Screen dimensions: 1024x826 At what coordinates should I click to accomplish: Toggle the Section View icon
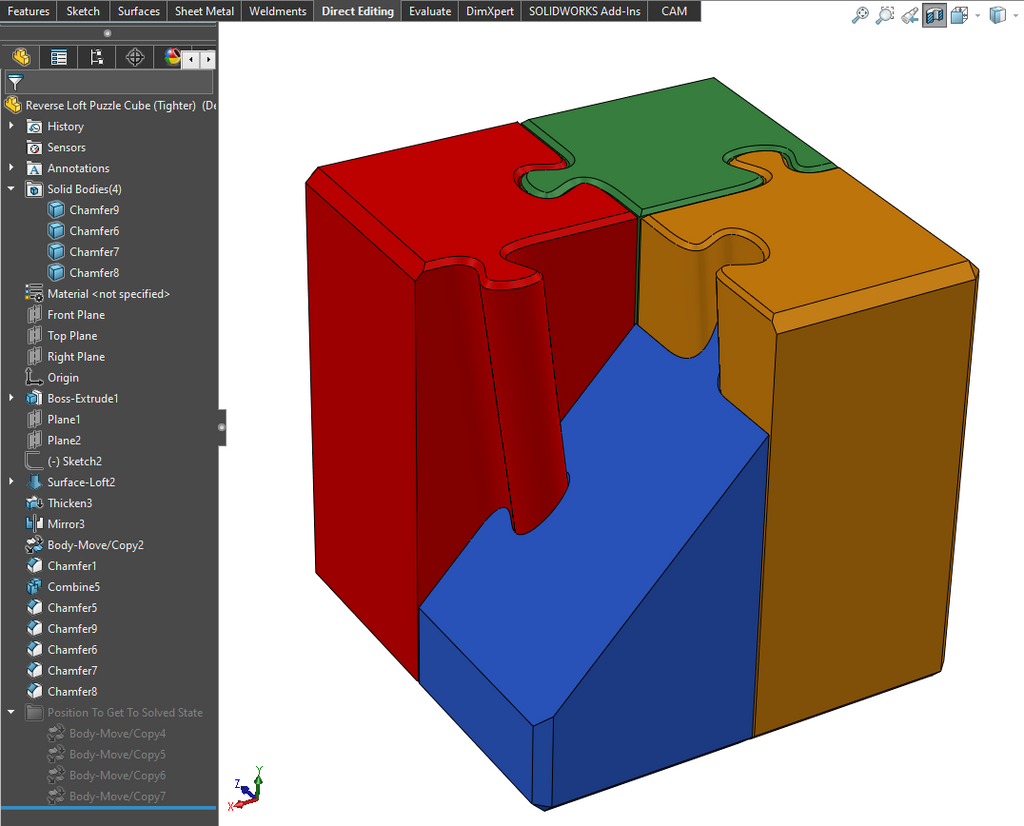[935, 15]
